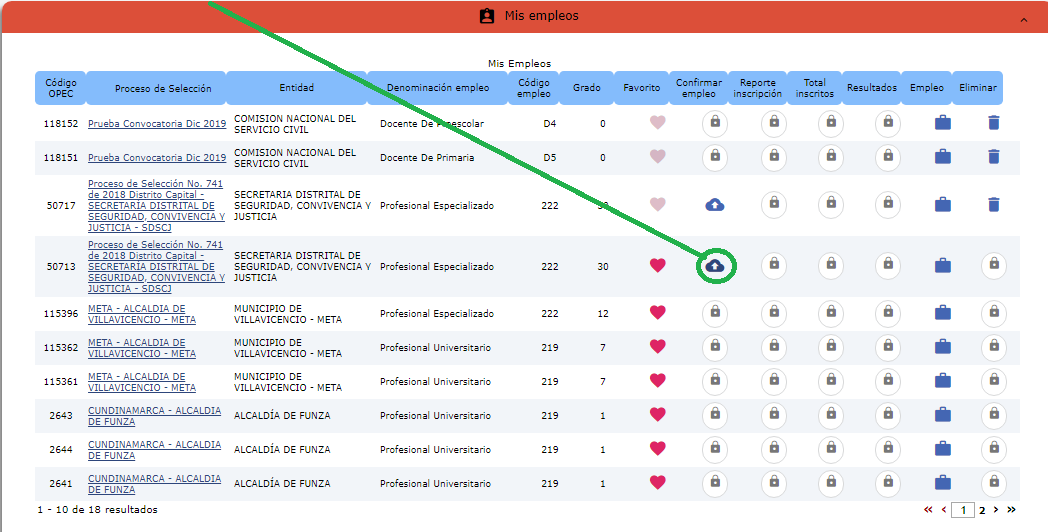Click locked Reporte inscripción icon for OPEC 115362

(773, 347)
